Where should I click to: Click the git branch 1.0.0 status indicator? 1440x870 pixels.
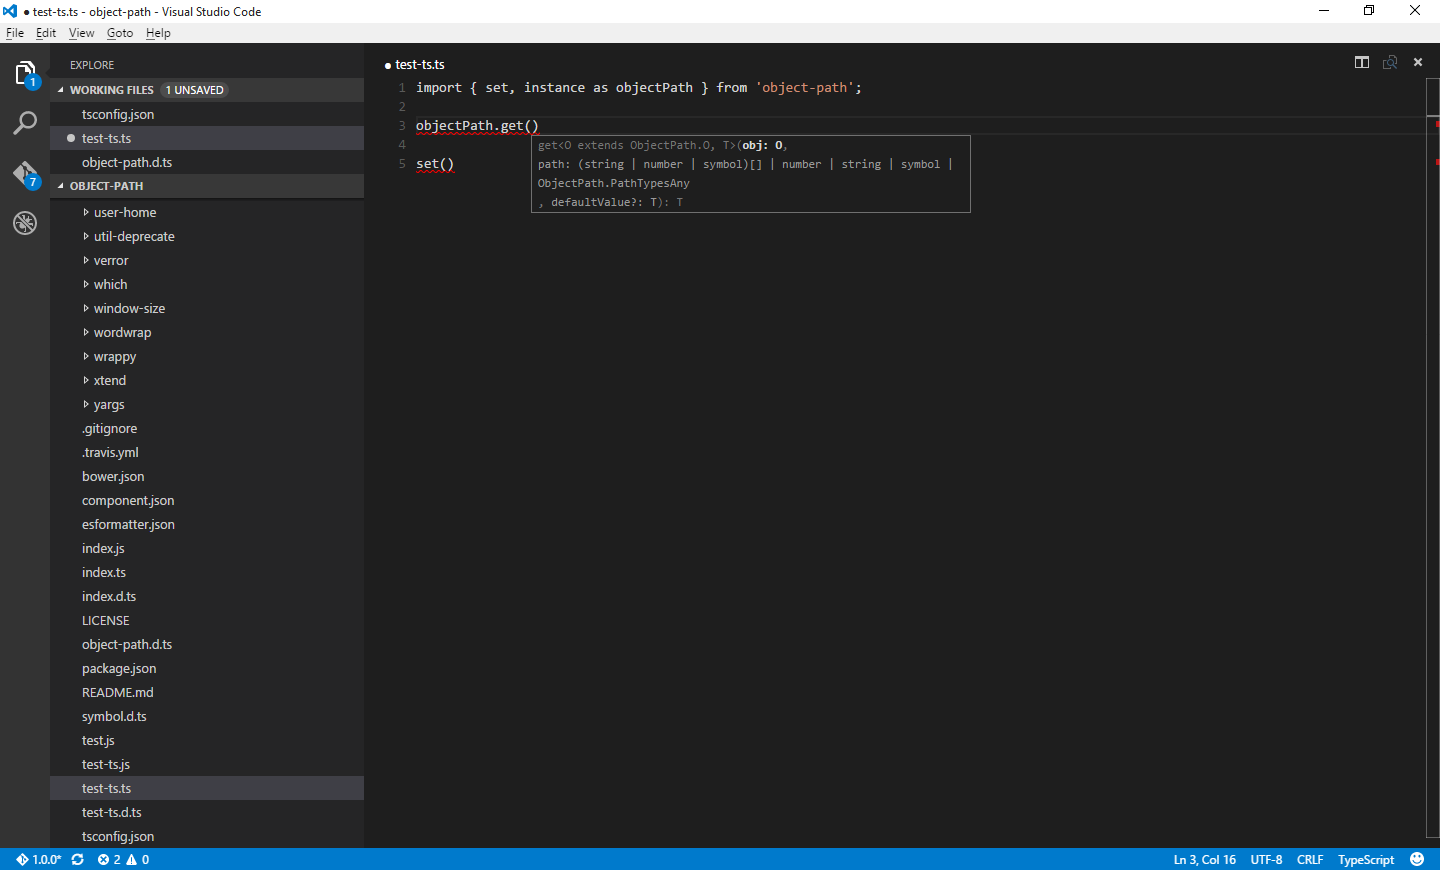pyautogui.click(x=39, y=859)
